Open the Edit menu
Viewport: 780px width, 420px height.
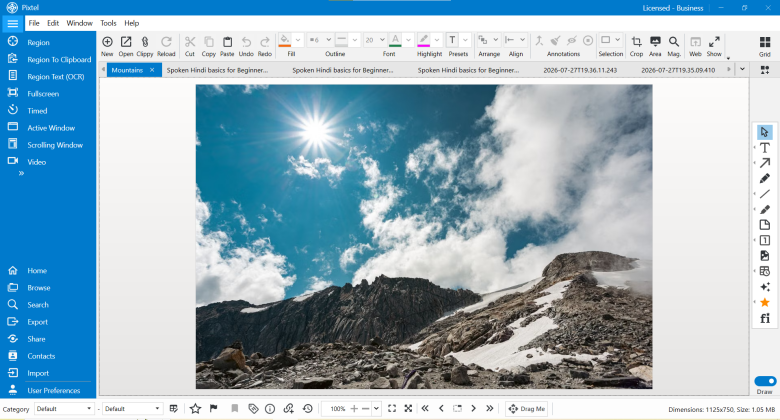point(53,23)
